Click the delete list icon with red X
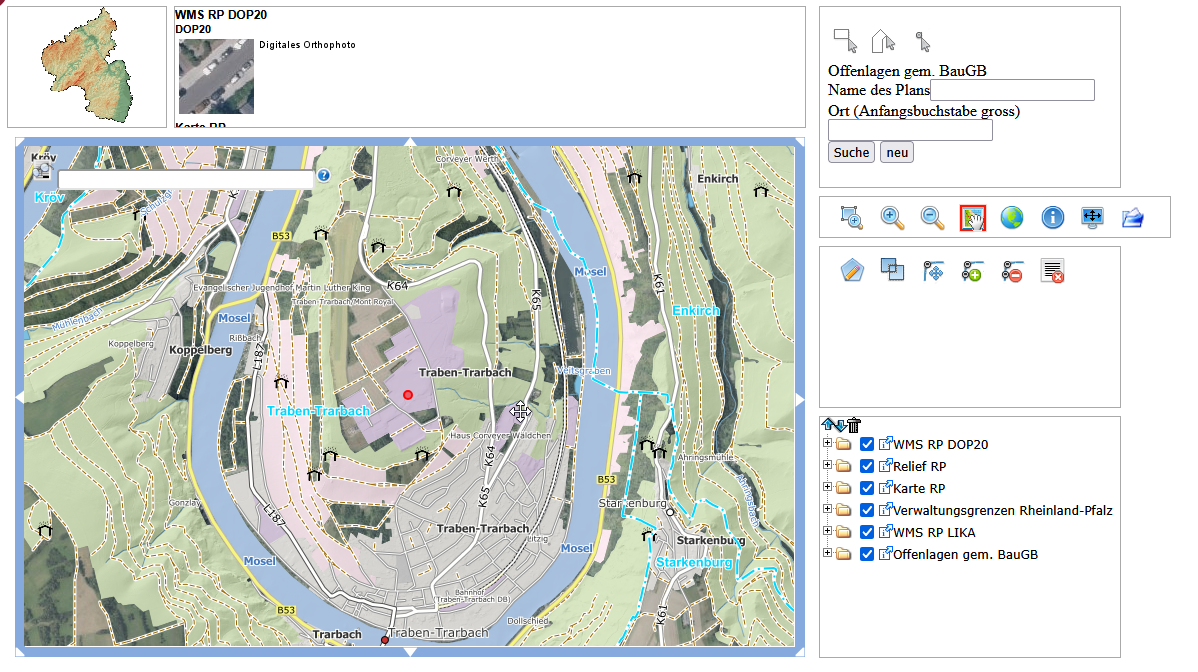This screenshot has width=1198, height=672. pos(1051,270)
